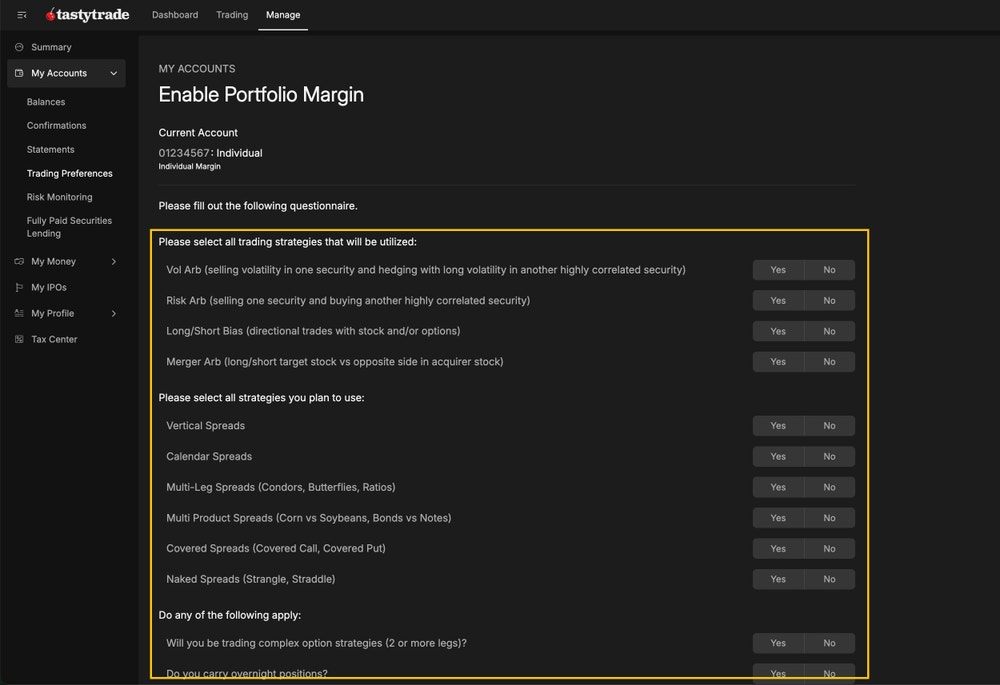1000x685 pixels.
Task: Choose Yes for Vol Arb strategy
Action: pyautogui.click(x=778, y=270)
